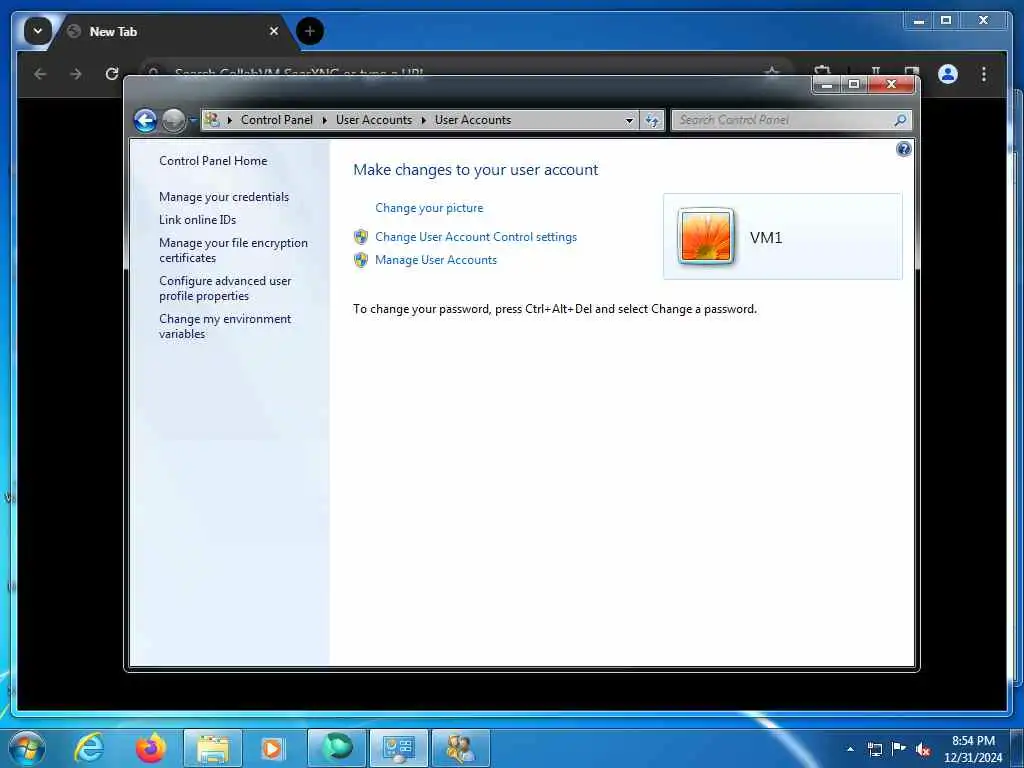Click the browser extensions puzzle icon

tap(823, 71)
